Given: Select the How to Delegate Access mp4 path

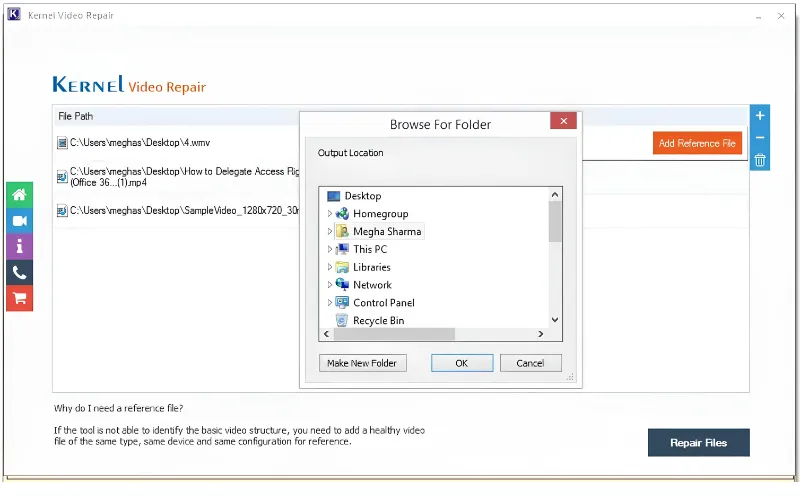Looking at the screenshot, I should (185, 177).
